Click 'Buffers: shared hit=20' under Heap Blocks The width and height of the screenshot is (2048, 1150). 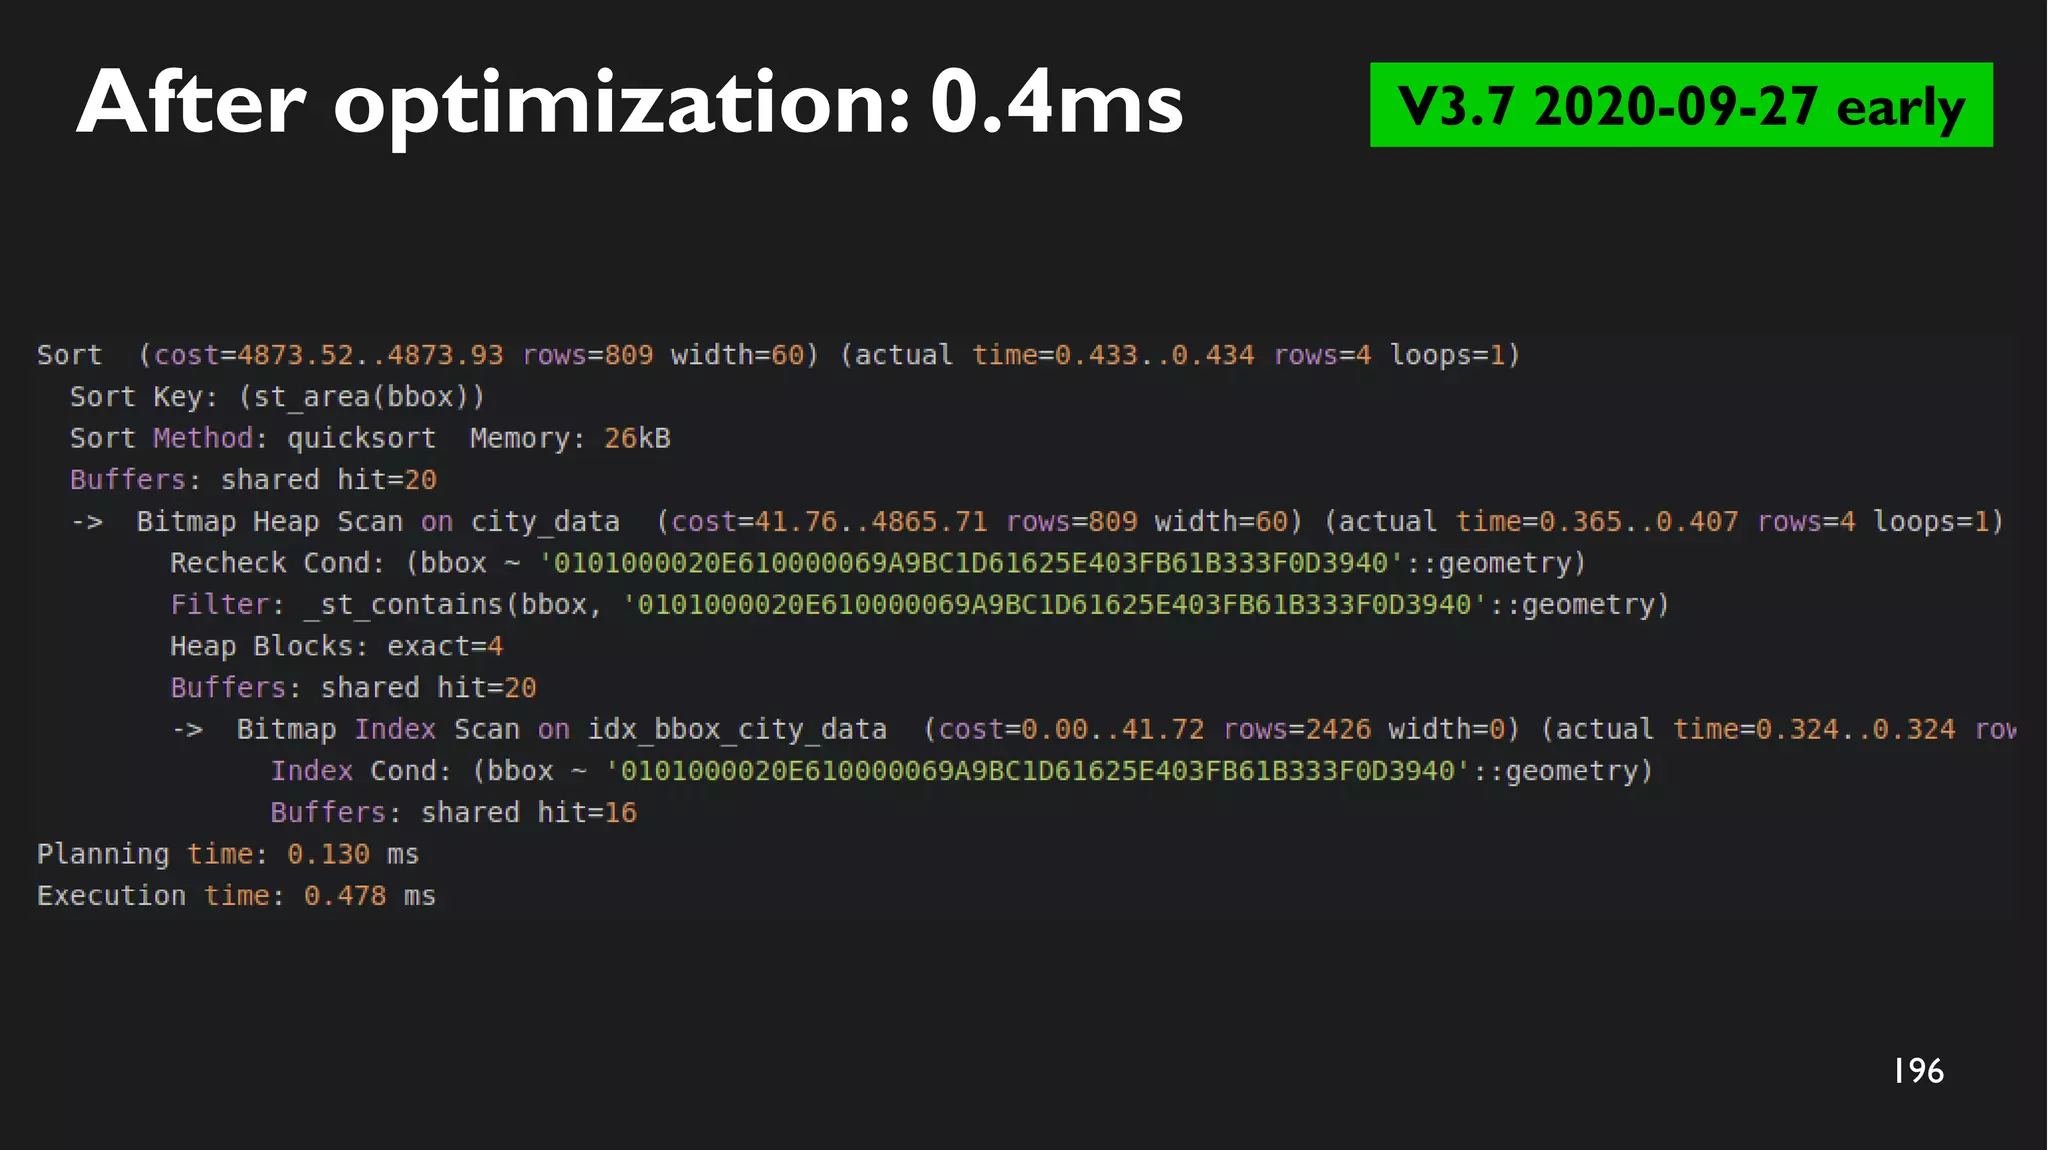(353, 688)
